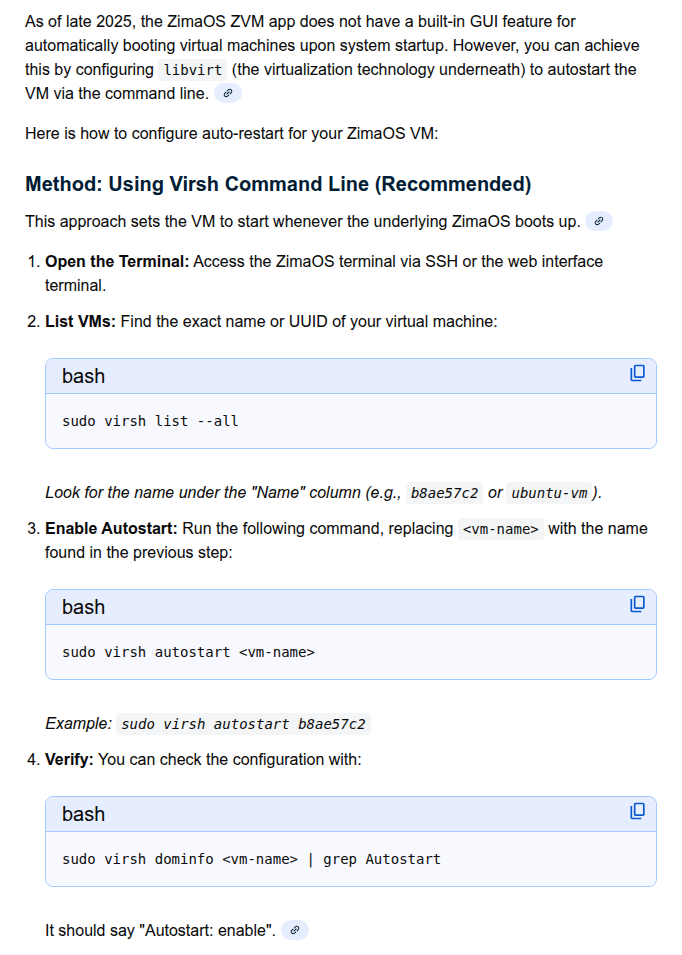This screenshot has width=682, height=955.
Task: Click the 'sudo virsh autostart <vm-name>' command text
Action: point(188,652)
